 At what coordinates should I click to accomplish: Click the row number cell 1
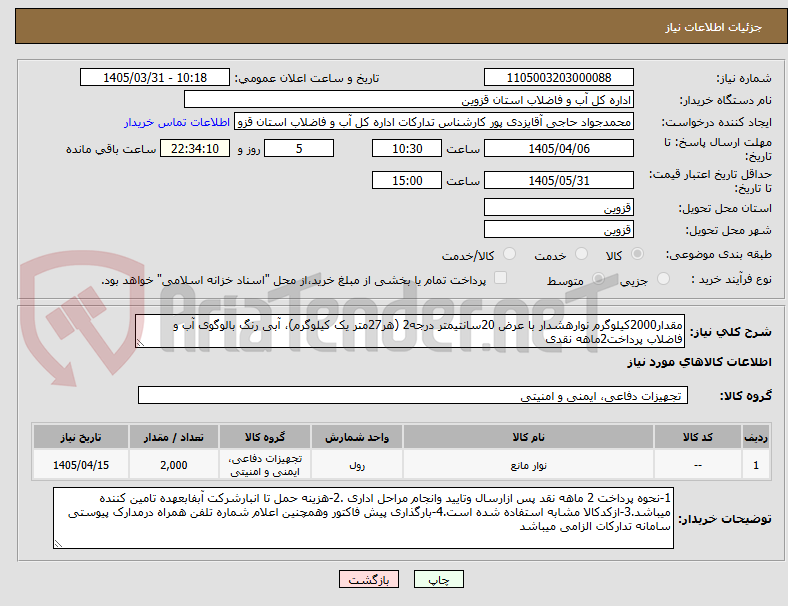[x=755, y=465]
